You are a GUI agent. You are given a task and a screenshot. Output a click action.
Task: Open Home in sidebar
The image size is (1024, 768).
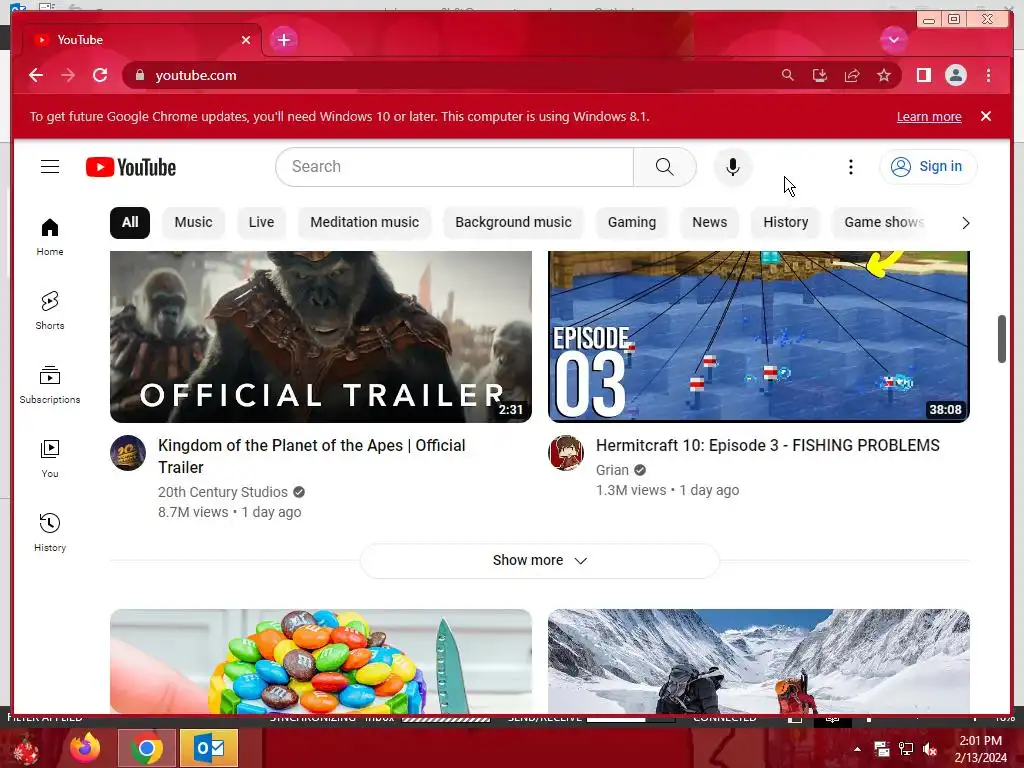[50, 236]
